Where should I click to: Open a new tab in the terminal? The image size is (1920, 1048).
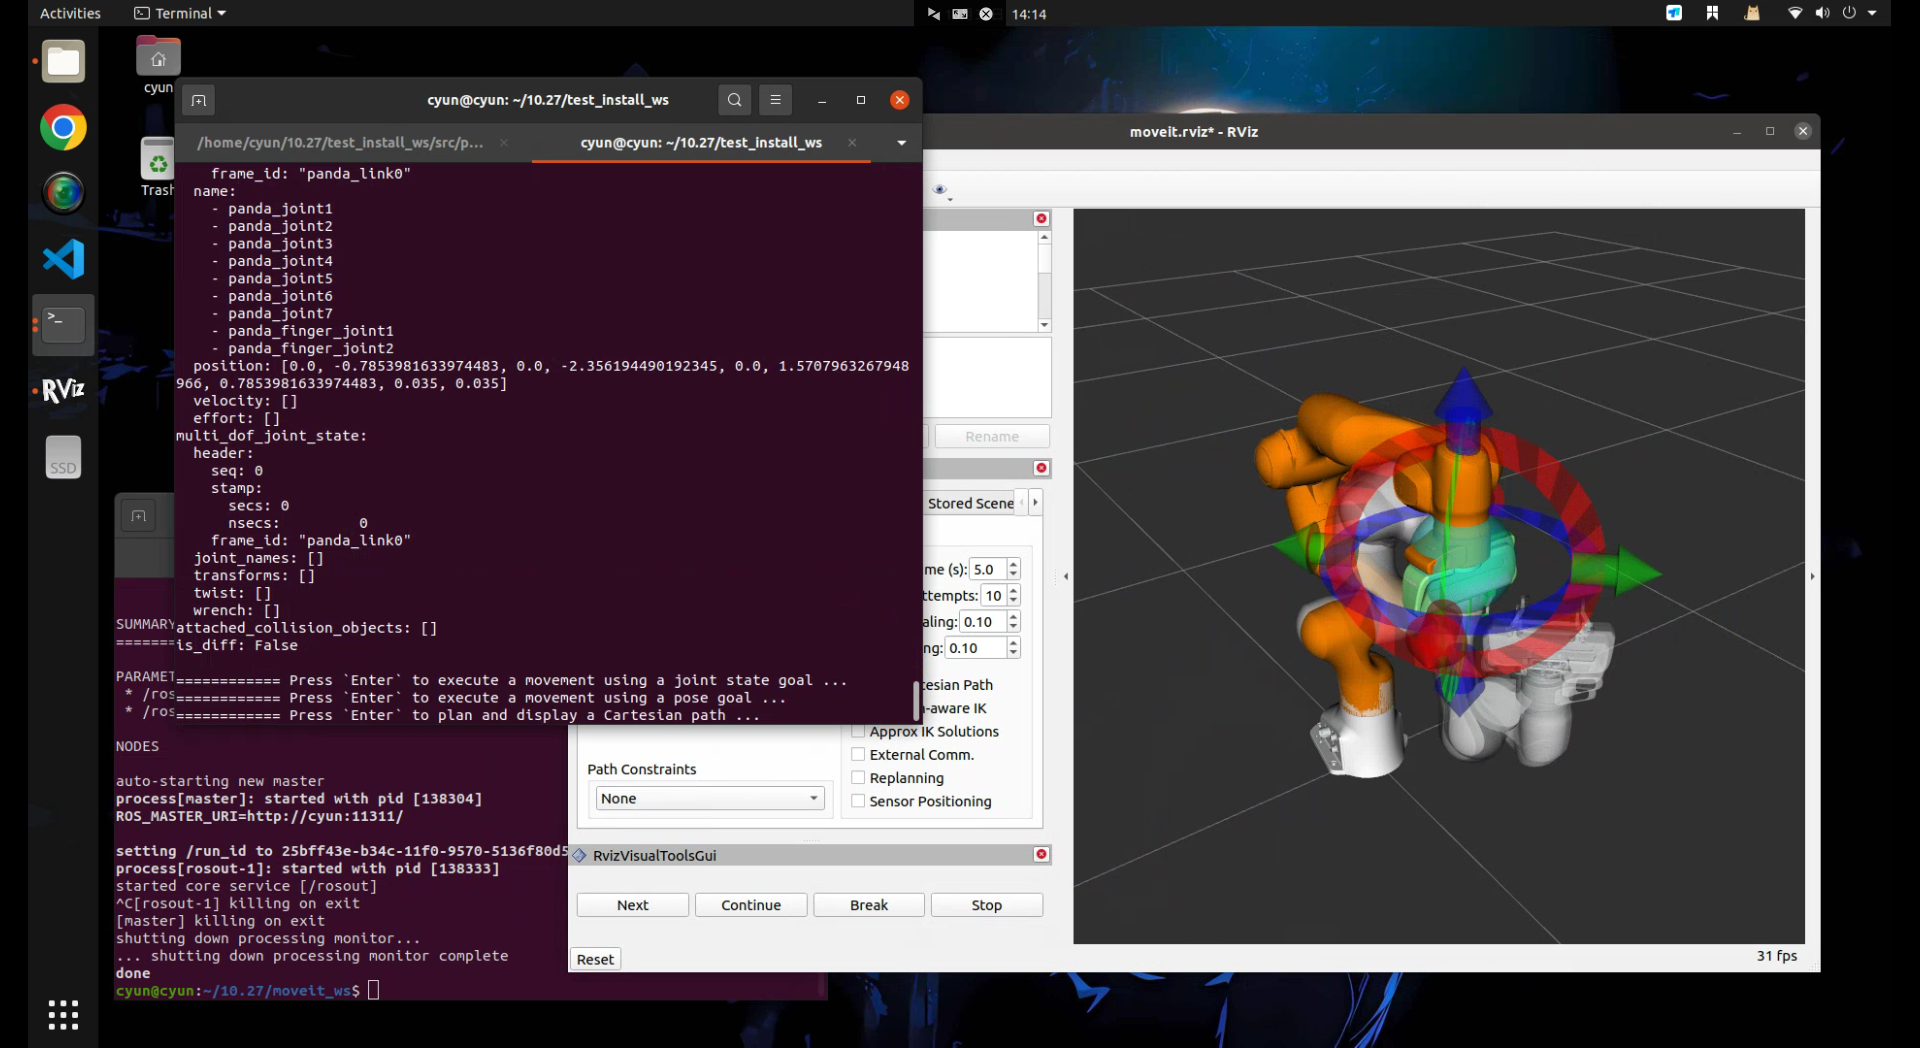[198, 100]
